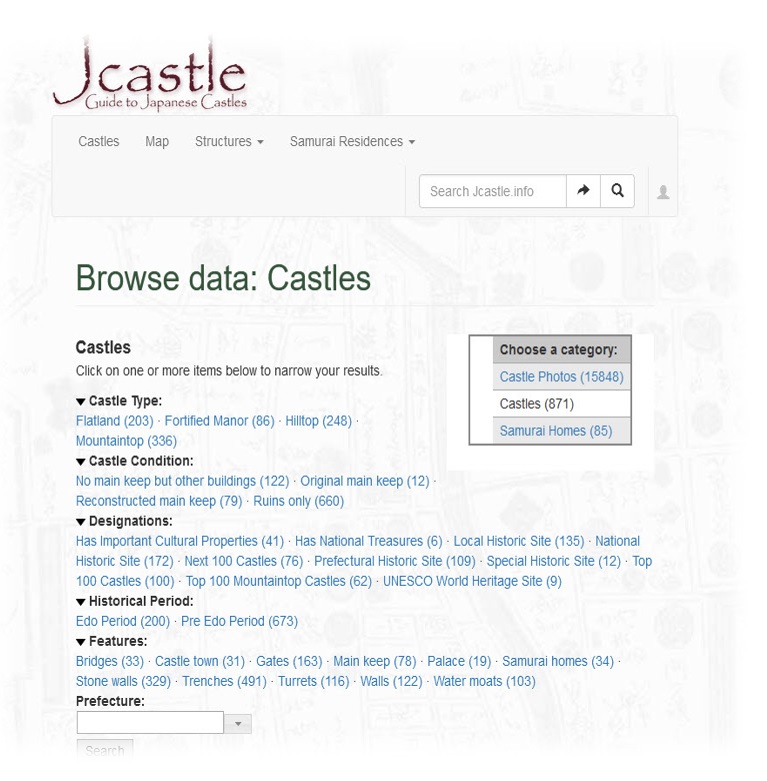
Task: Click the search magnifying glass icon
Action: coord(617,191)
